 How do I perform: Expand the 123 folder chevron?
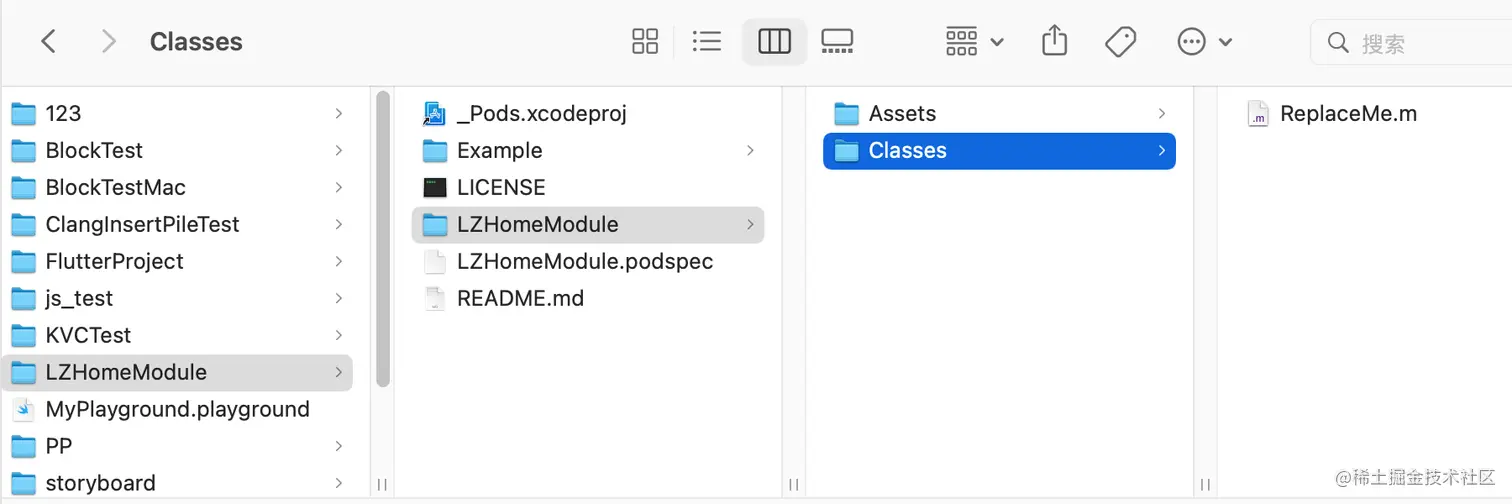click(338, 114)
